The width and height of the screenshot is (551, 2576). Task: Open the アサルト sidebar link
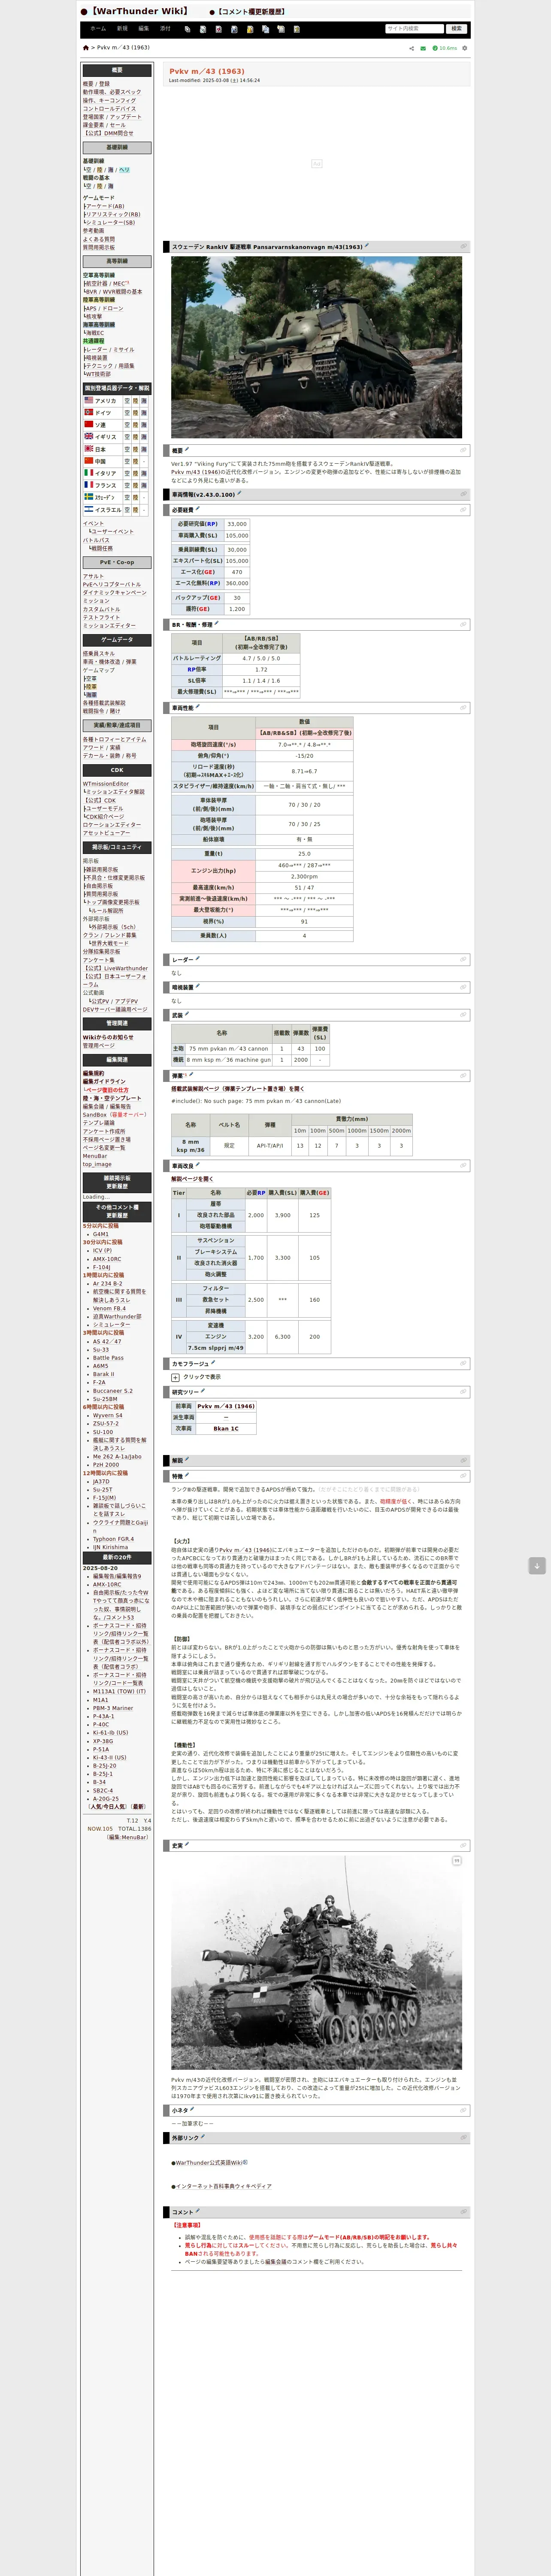click(x=93, y=576)
